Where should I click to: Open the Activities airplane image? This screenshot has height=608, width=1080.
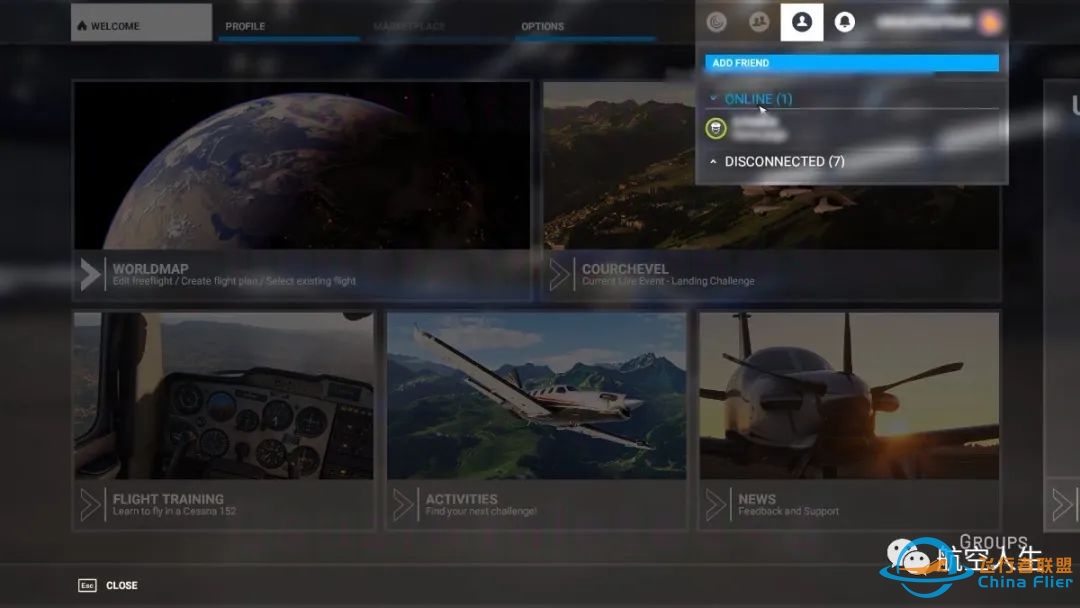(537, 396)
